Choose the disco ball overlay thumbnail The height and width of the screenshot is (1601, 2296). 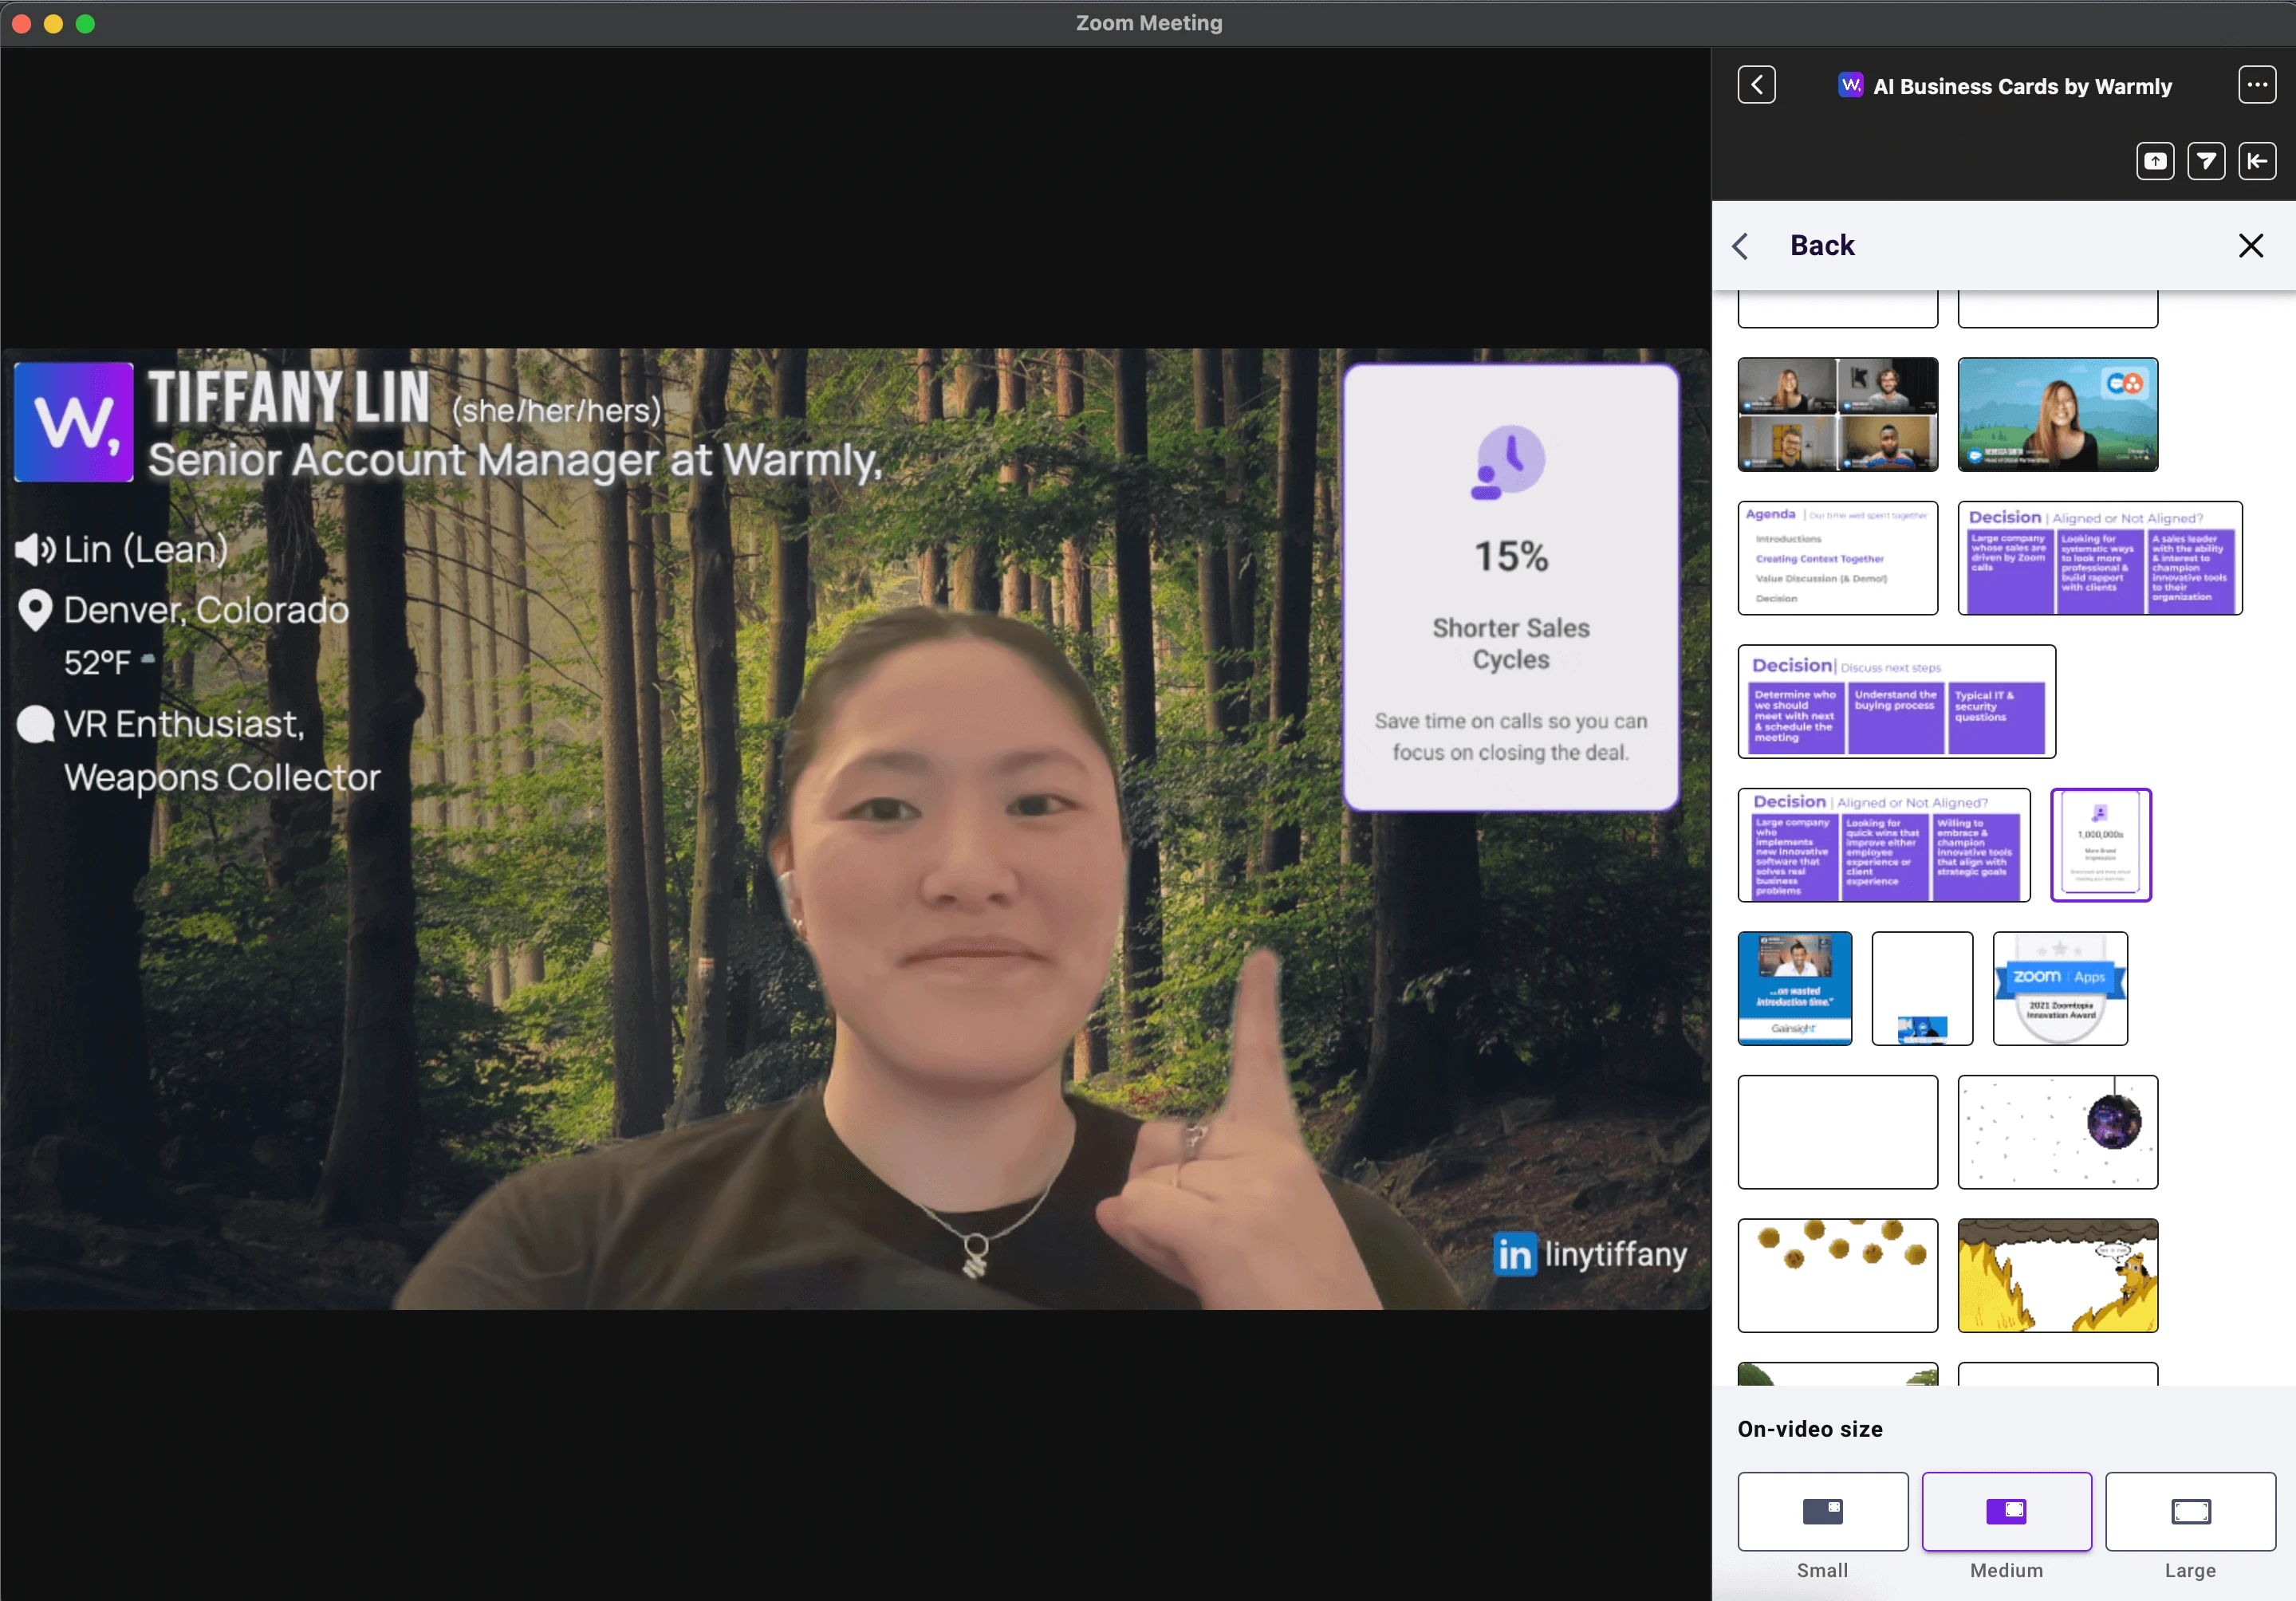coord(2057,1132)
